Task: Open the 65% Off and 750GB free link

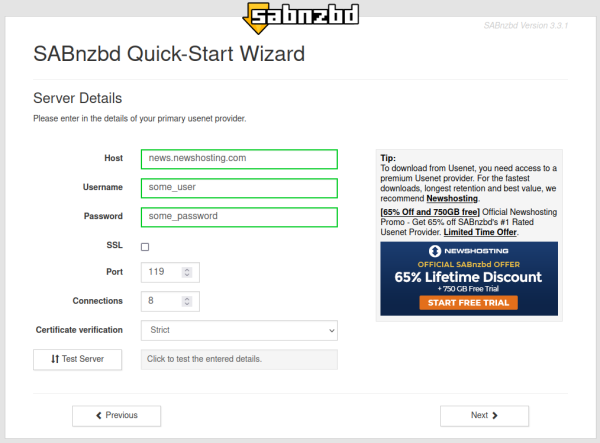Action: 430,212
